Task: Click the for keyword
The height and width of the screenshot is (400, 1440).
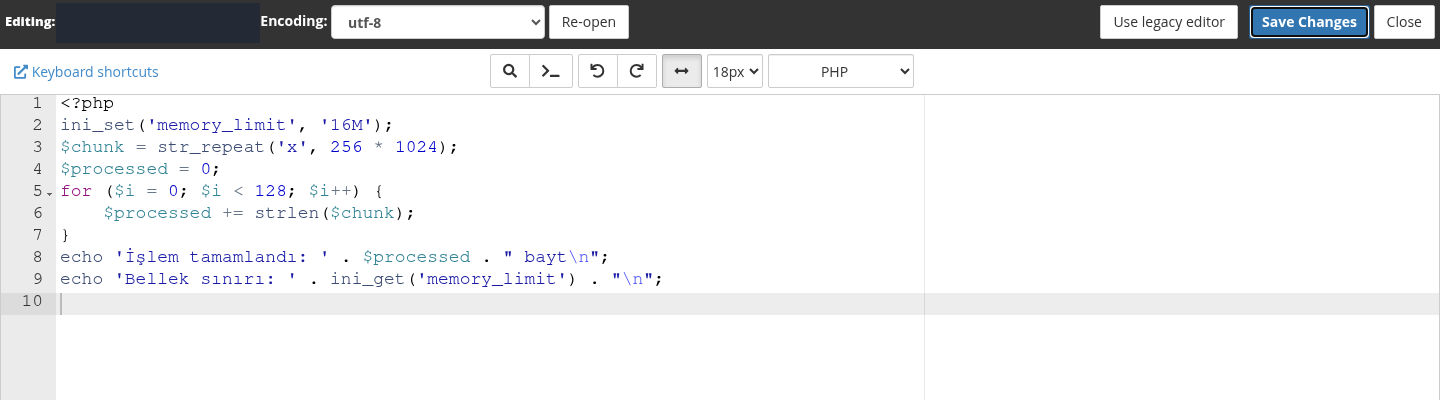Action: tap(76, 191)
